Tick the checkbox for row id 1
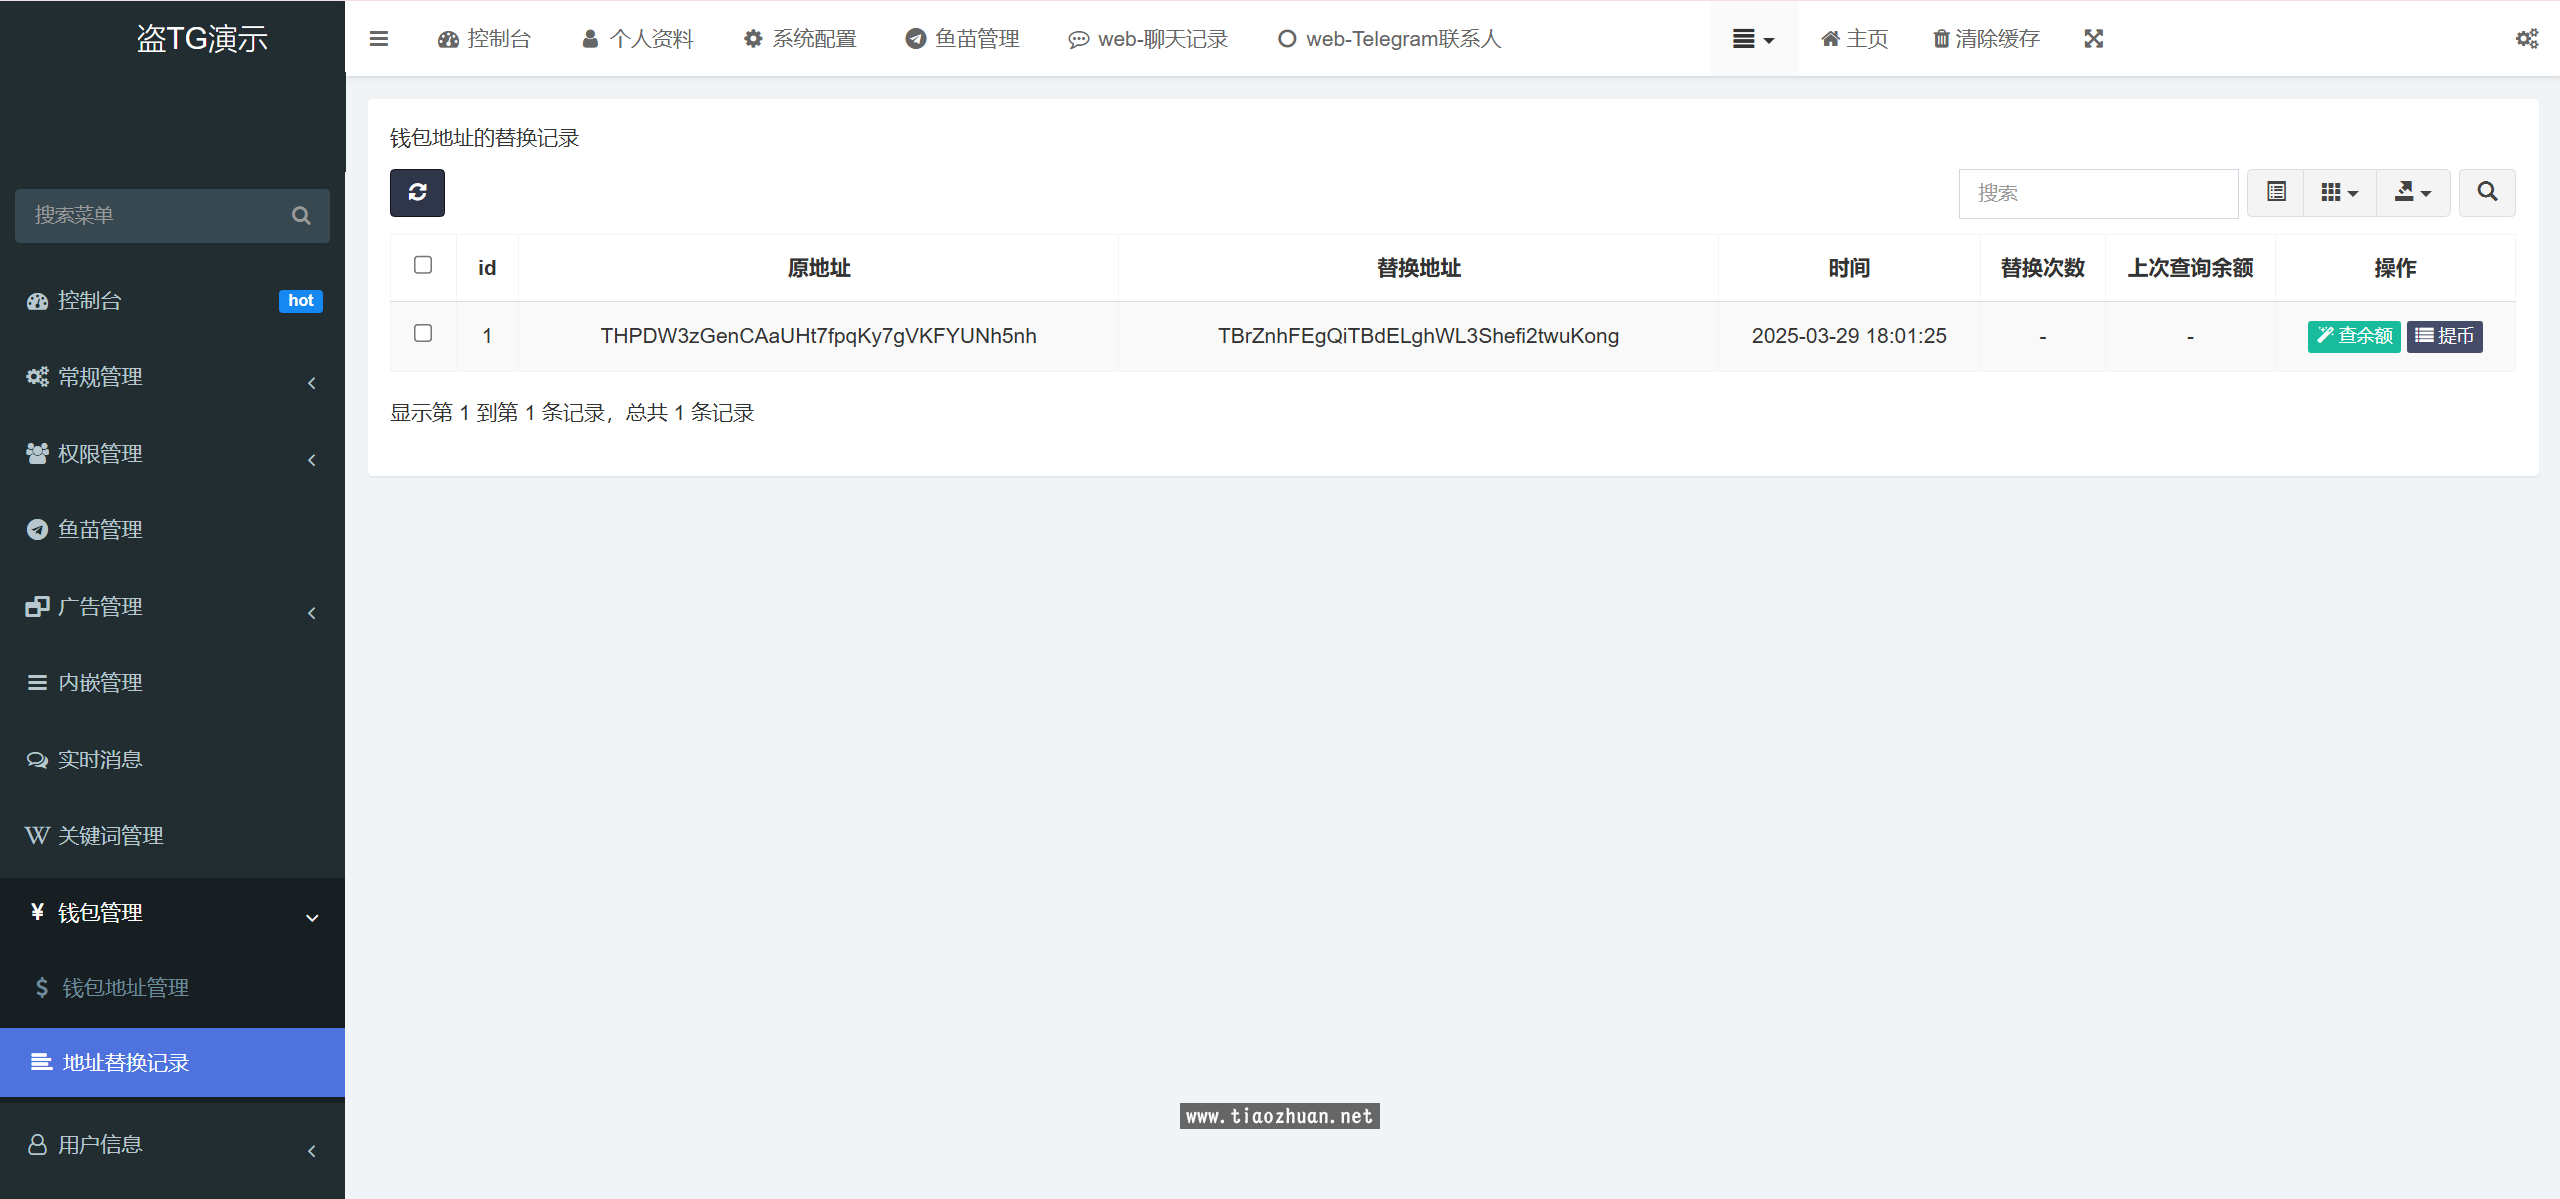Image resolution: width=2560 pixels, height=1199 pixels. (423, 333)
